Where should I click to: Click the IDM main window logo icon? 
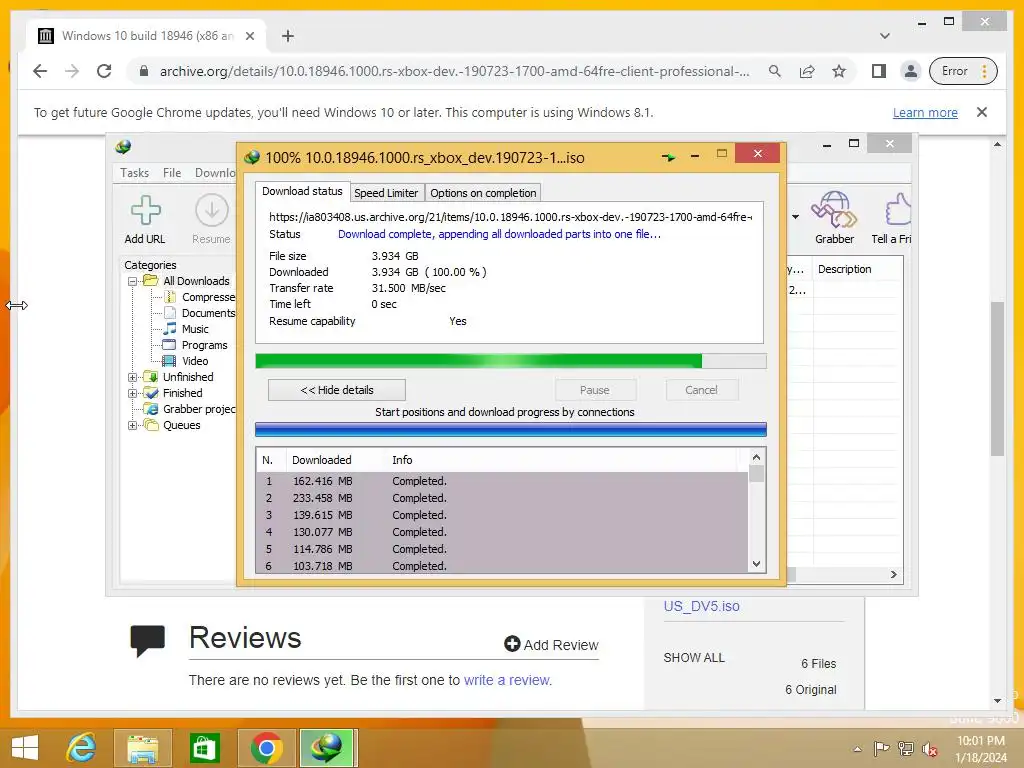(x=123, y=147)
